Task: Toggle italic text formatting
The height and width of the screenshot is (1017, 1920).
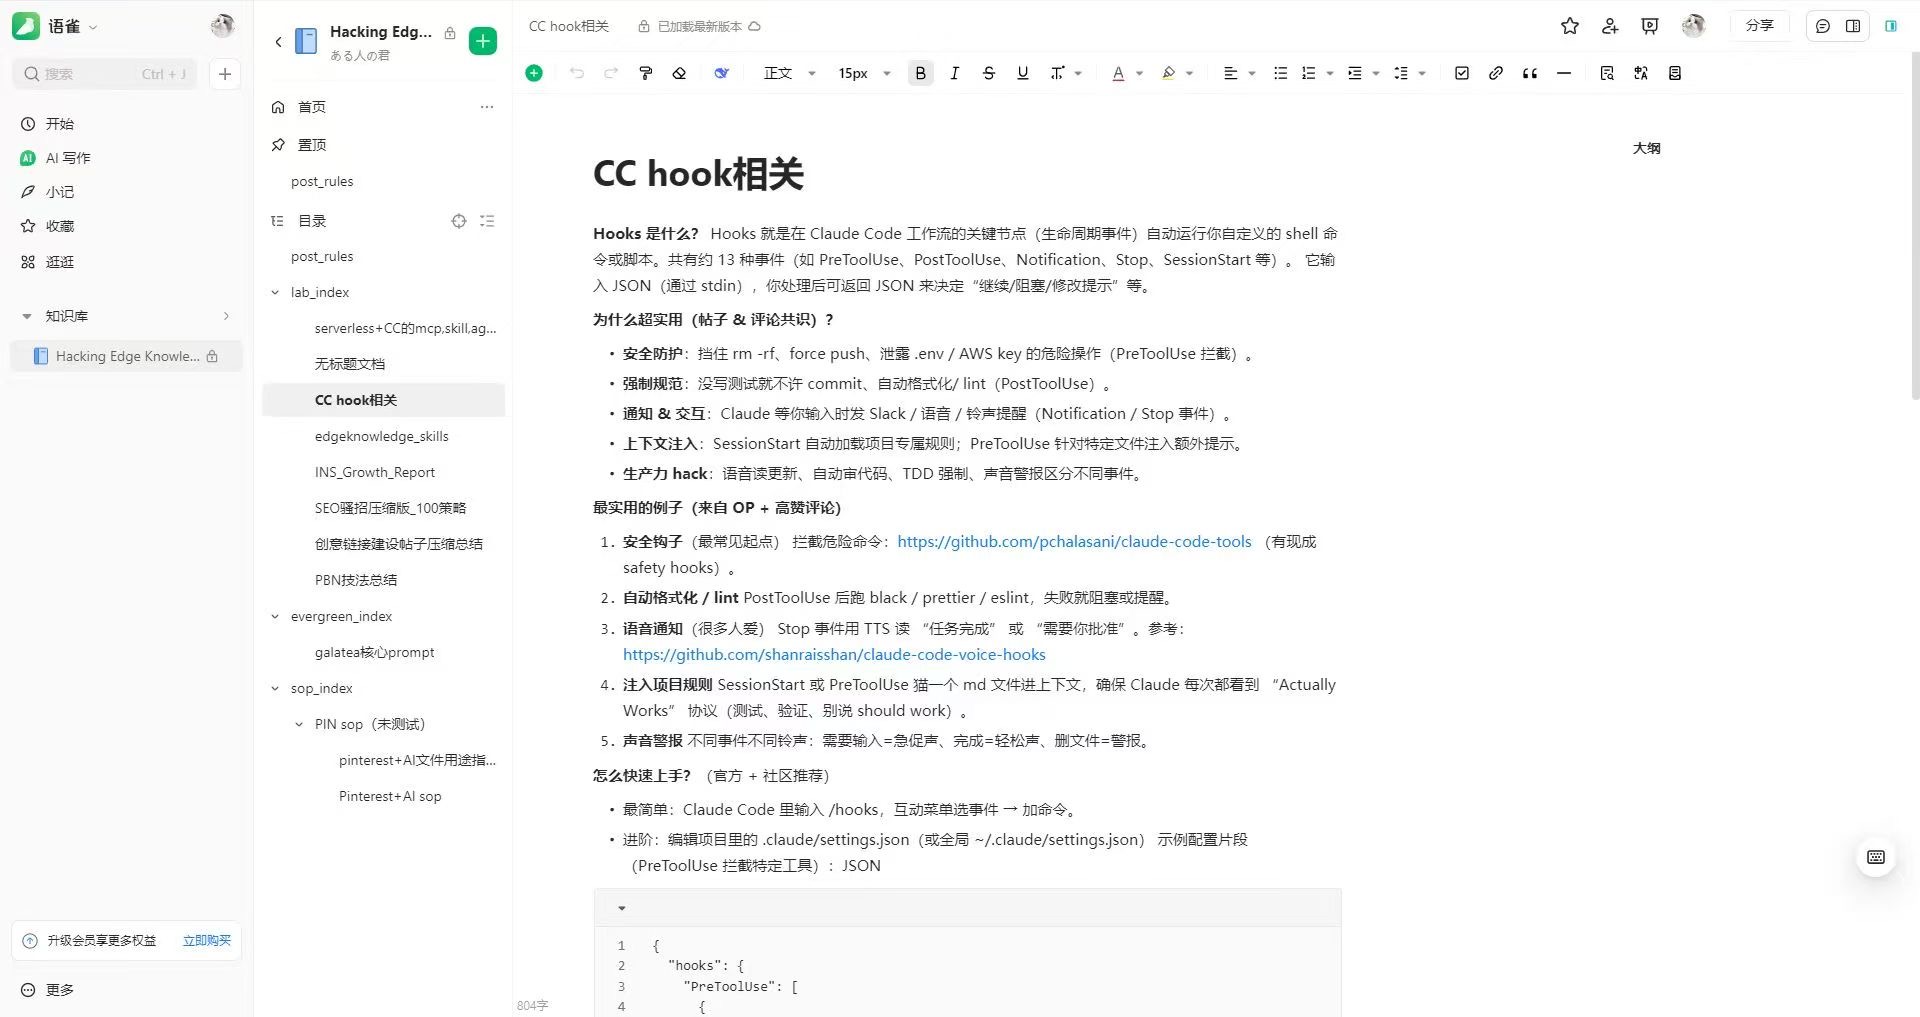Action: (954, 73)
